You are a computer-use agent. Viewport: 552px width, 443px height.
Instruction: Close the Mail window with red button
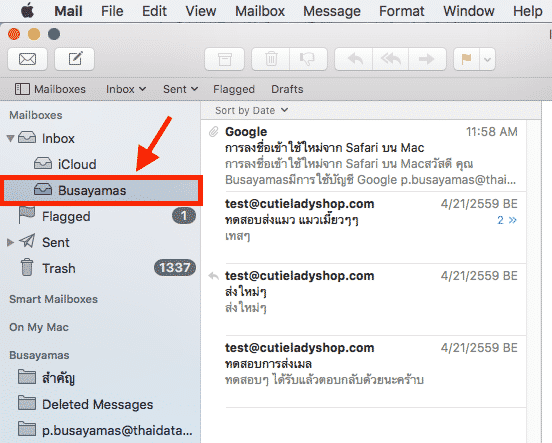(14, 34)
